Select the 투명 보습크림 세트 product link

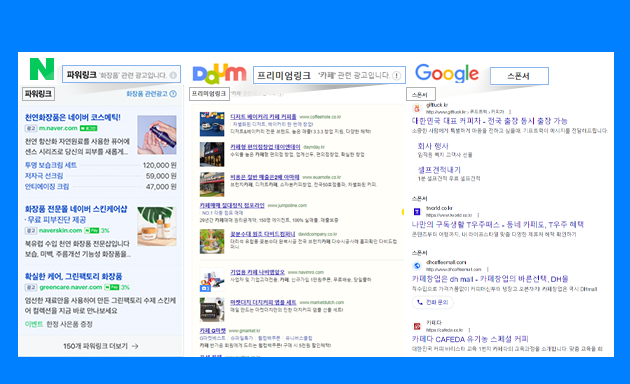[51, 165]
